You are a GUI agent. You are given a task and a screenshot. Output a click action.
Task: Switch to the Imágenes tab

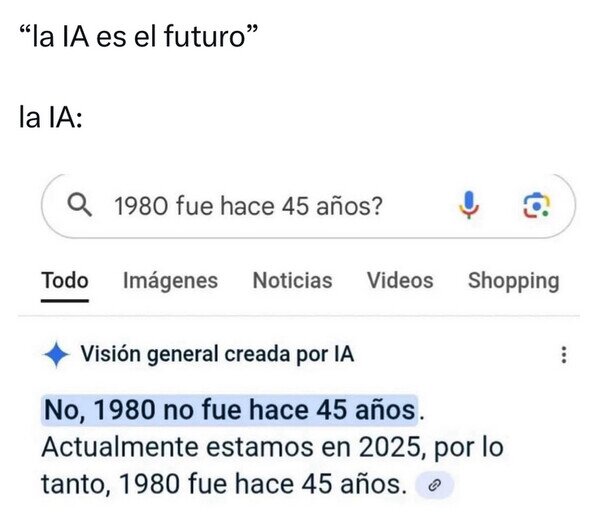pyautogui.click(x=170, y=281)
